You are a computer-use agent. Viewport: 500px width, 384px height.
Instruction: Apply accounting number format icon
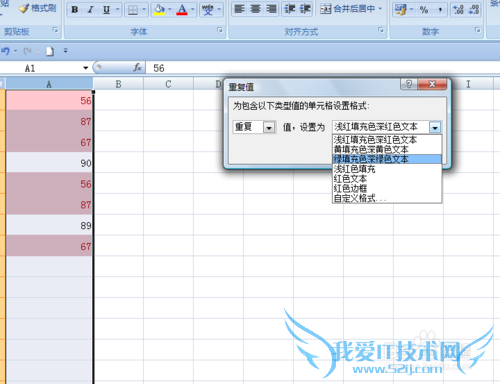tap(400, 10)
